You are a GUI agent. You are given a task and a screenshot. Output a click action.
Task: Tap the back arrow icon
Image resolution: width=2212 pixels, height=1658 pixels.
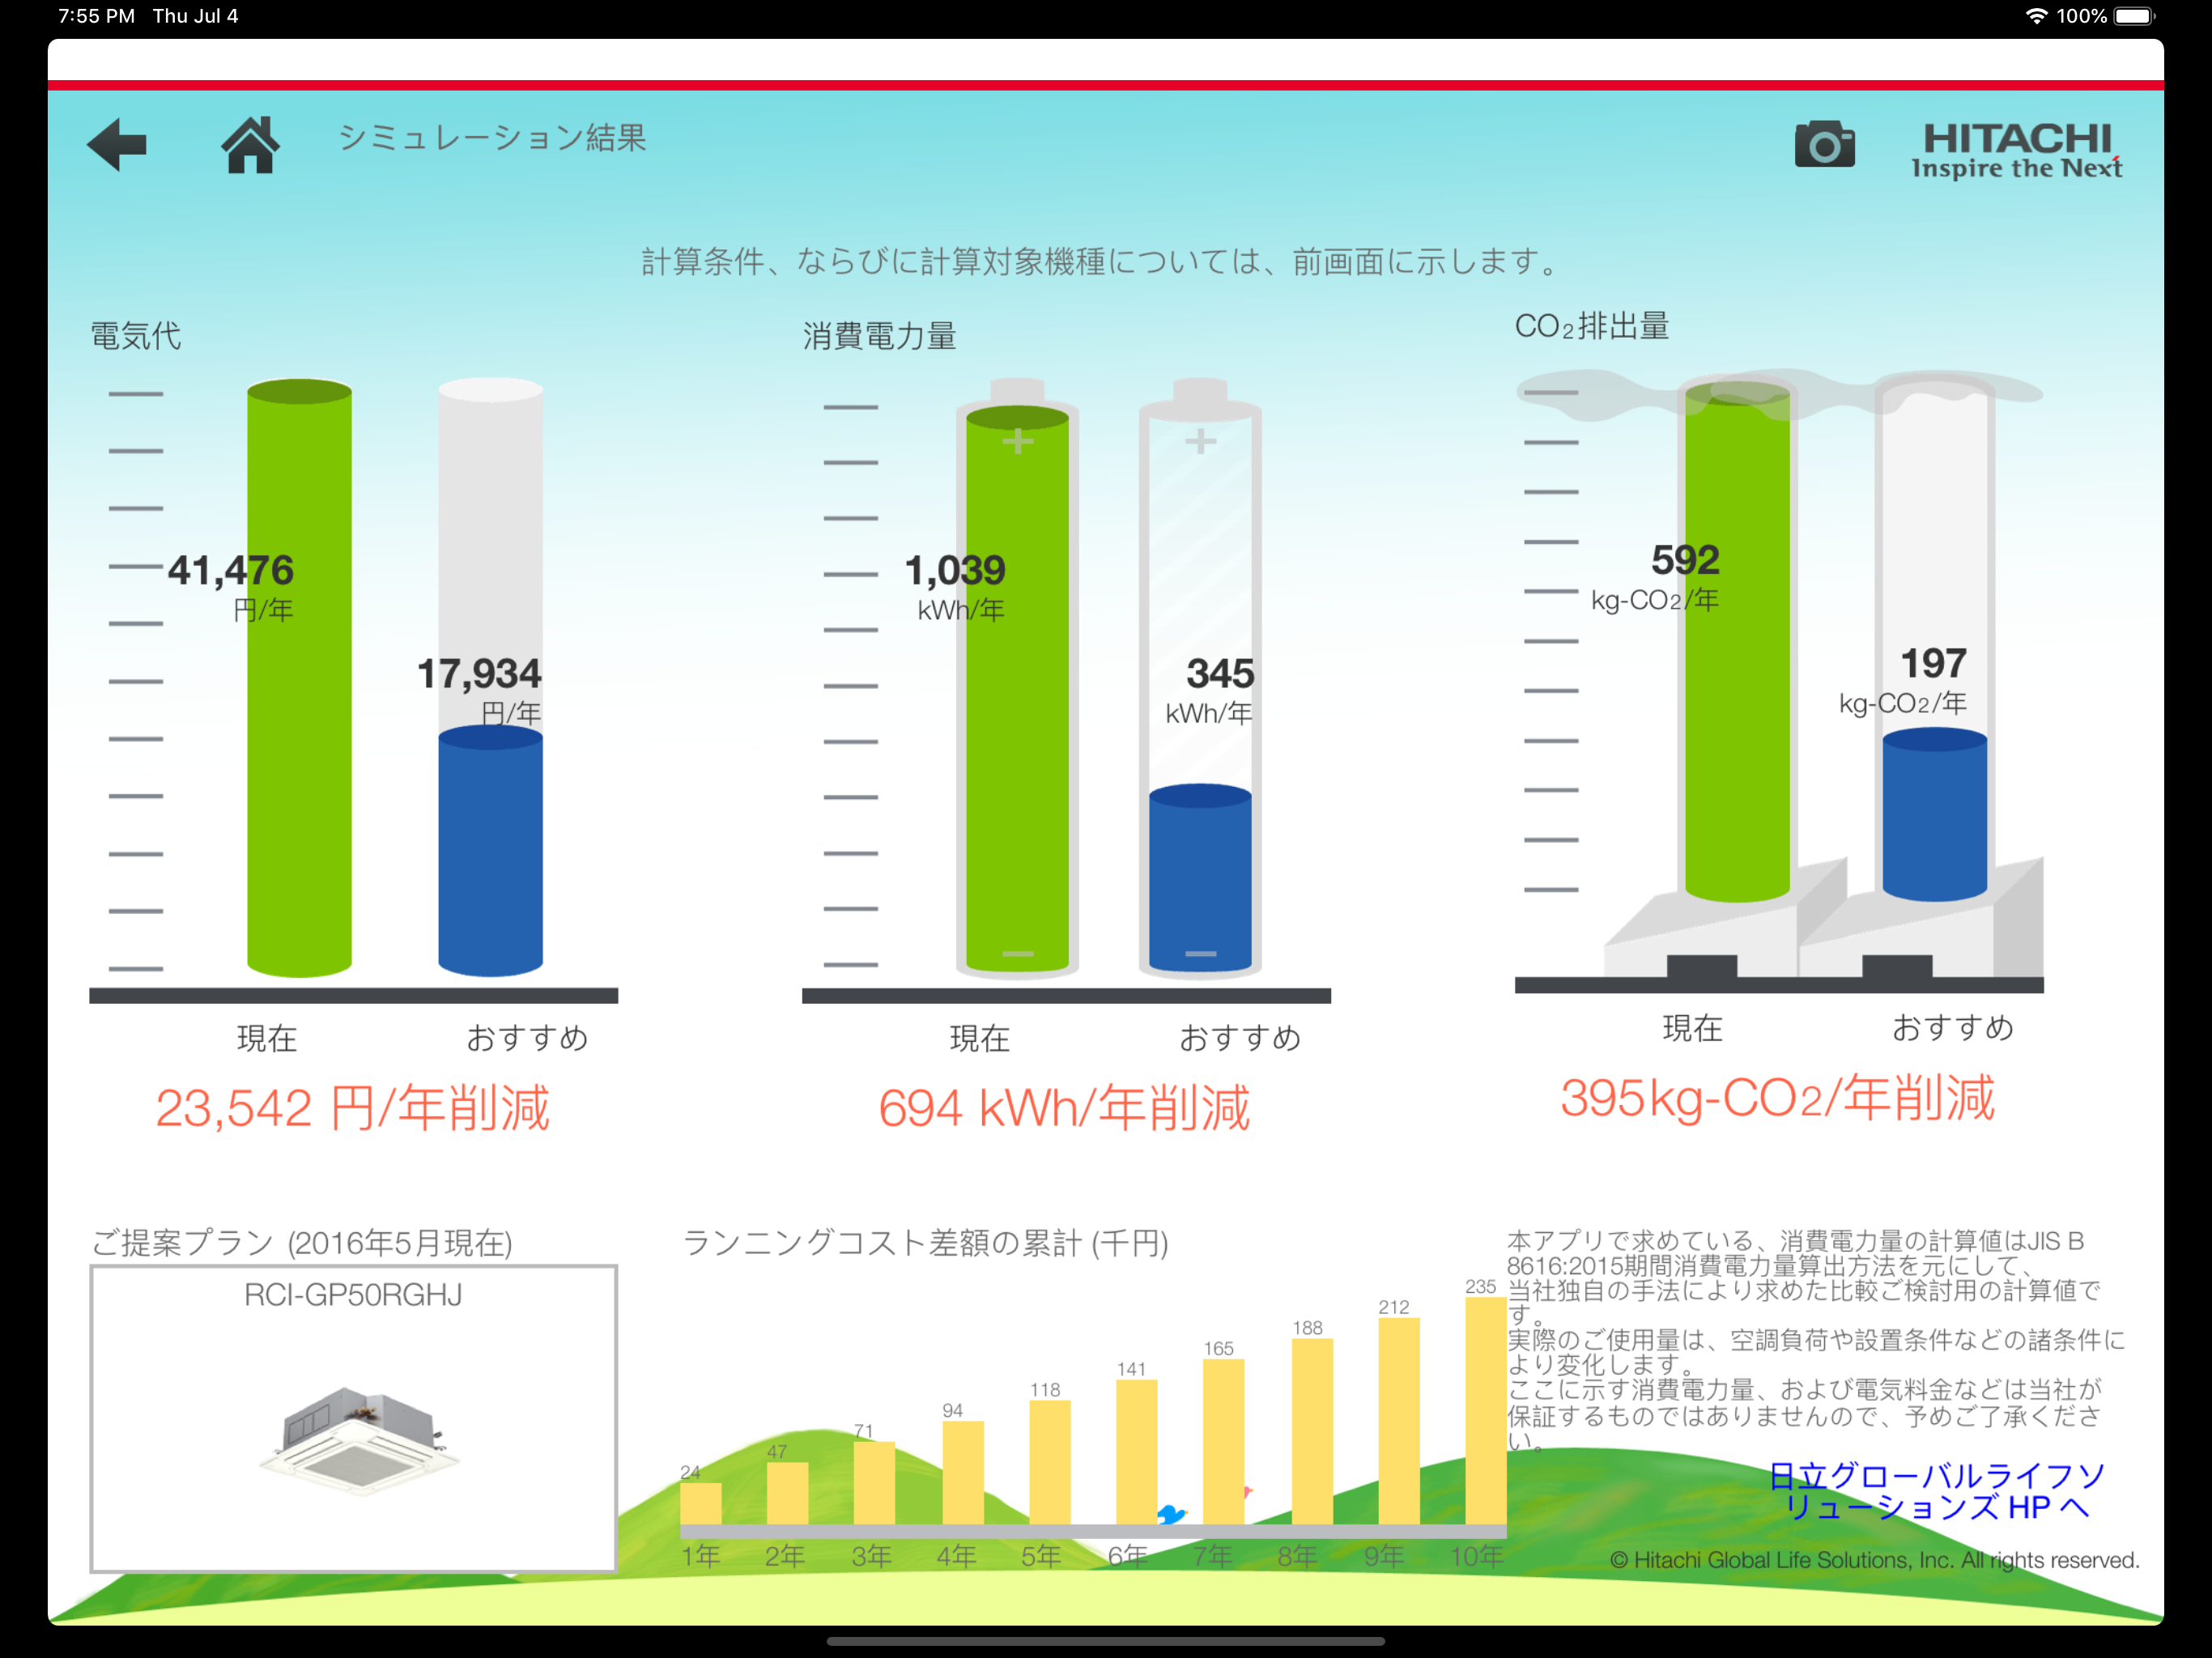click(x=117, y=145)
